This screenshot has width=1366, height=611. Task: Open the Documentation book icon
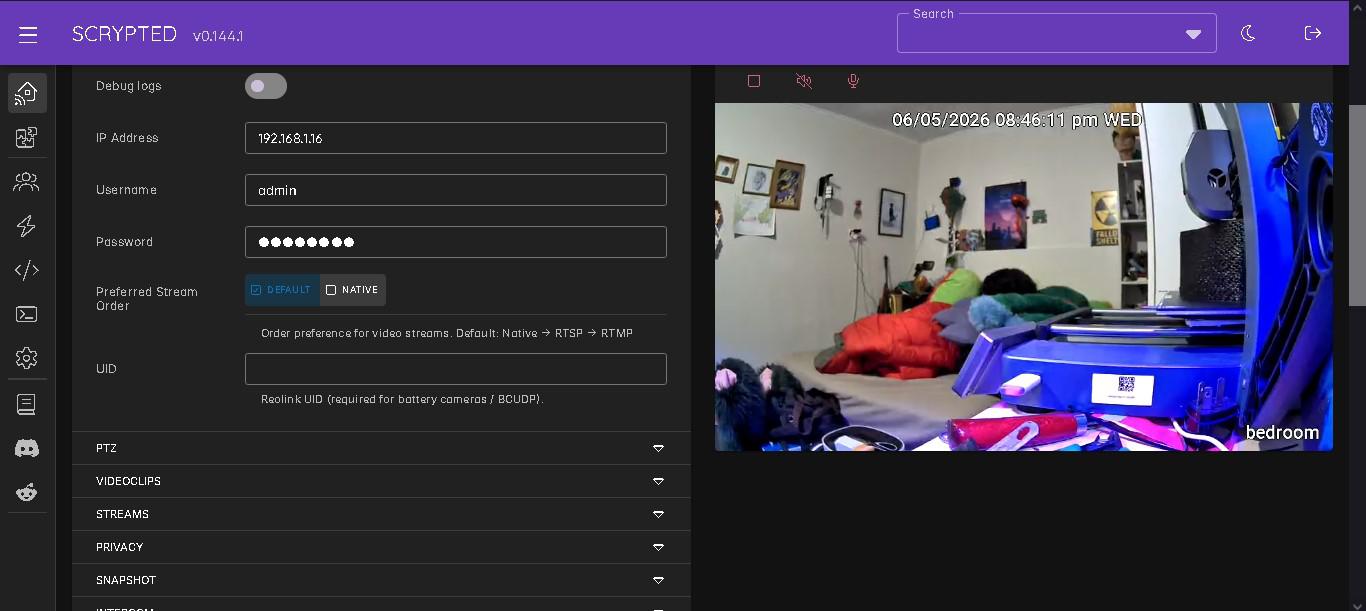(27, 404)
